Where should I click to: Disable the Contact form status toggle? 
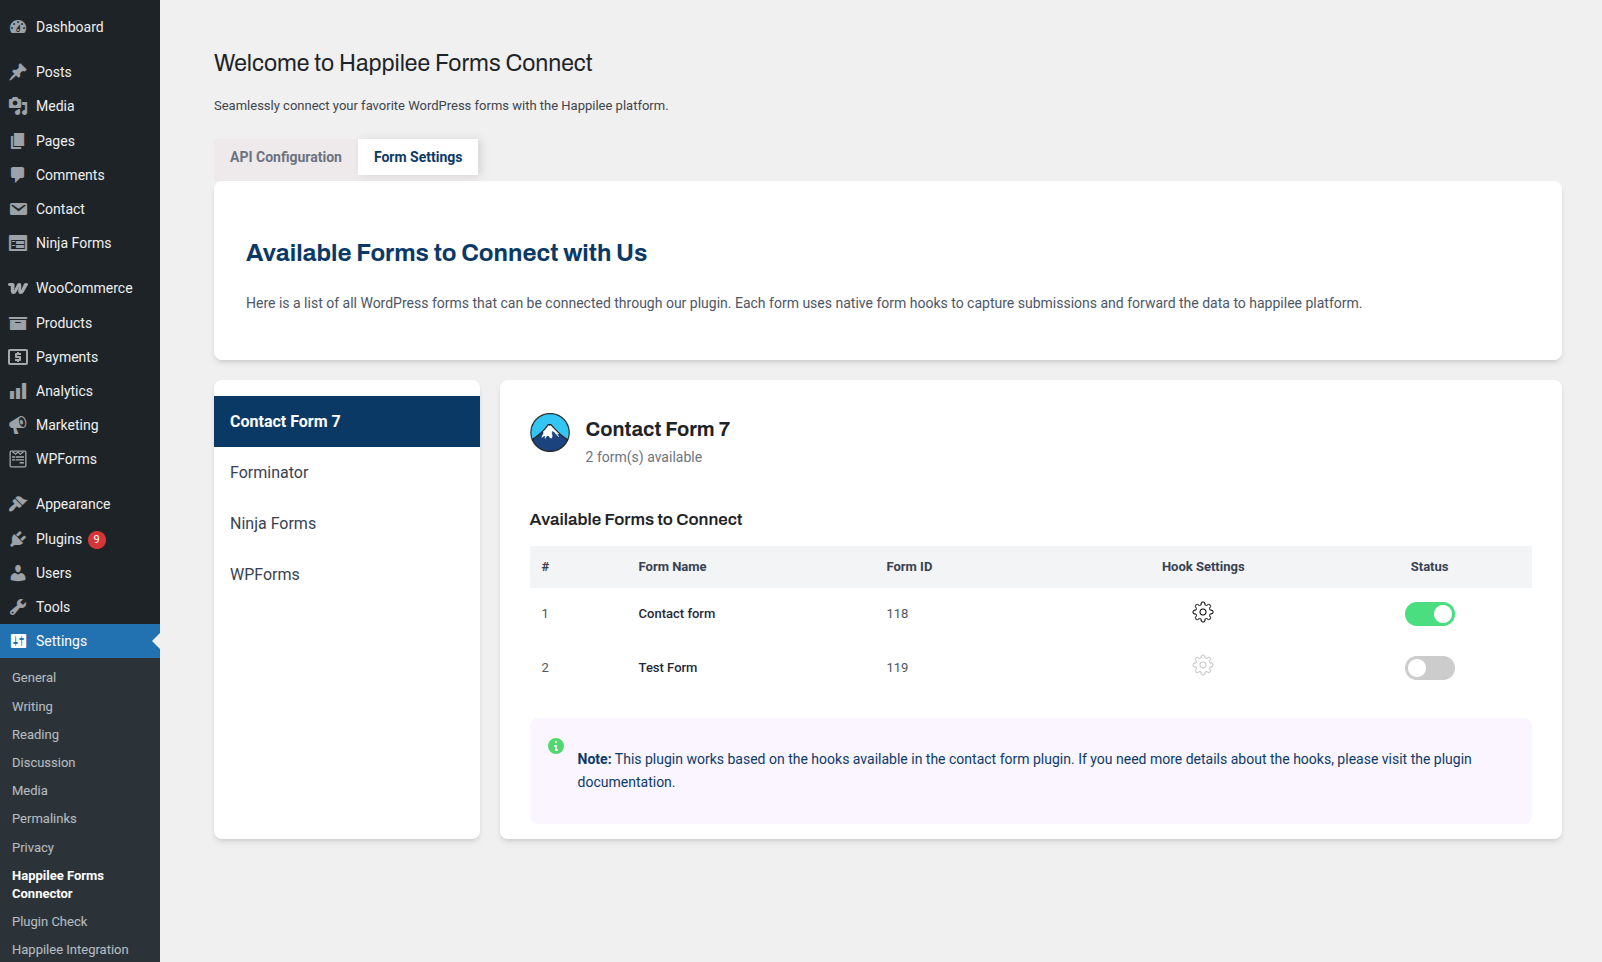1430,613
